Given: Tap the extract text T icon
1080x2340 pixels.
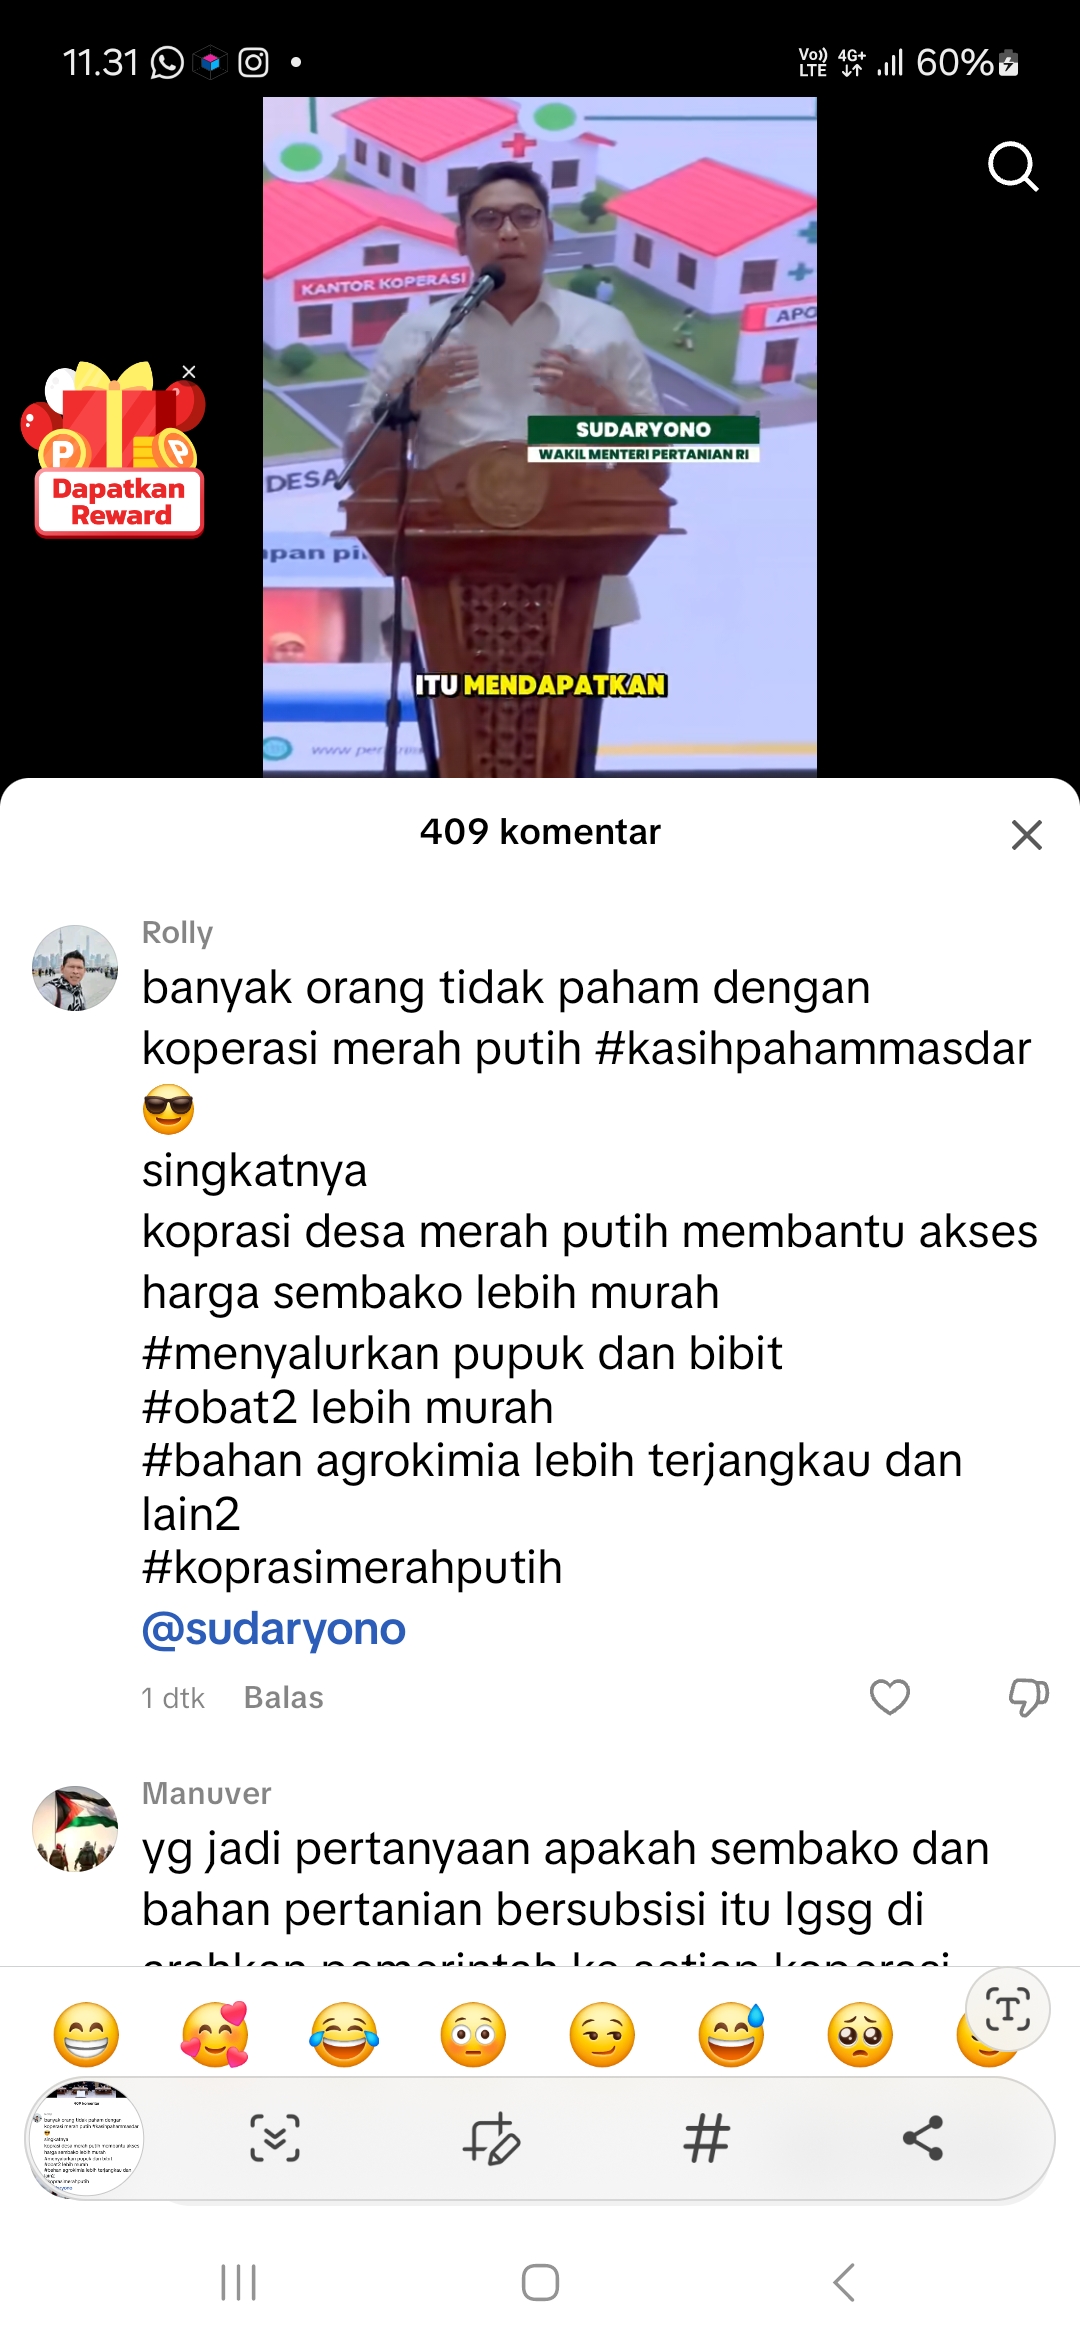Looking at the screenshot, I should 1008,2009.
